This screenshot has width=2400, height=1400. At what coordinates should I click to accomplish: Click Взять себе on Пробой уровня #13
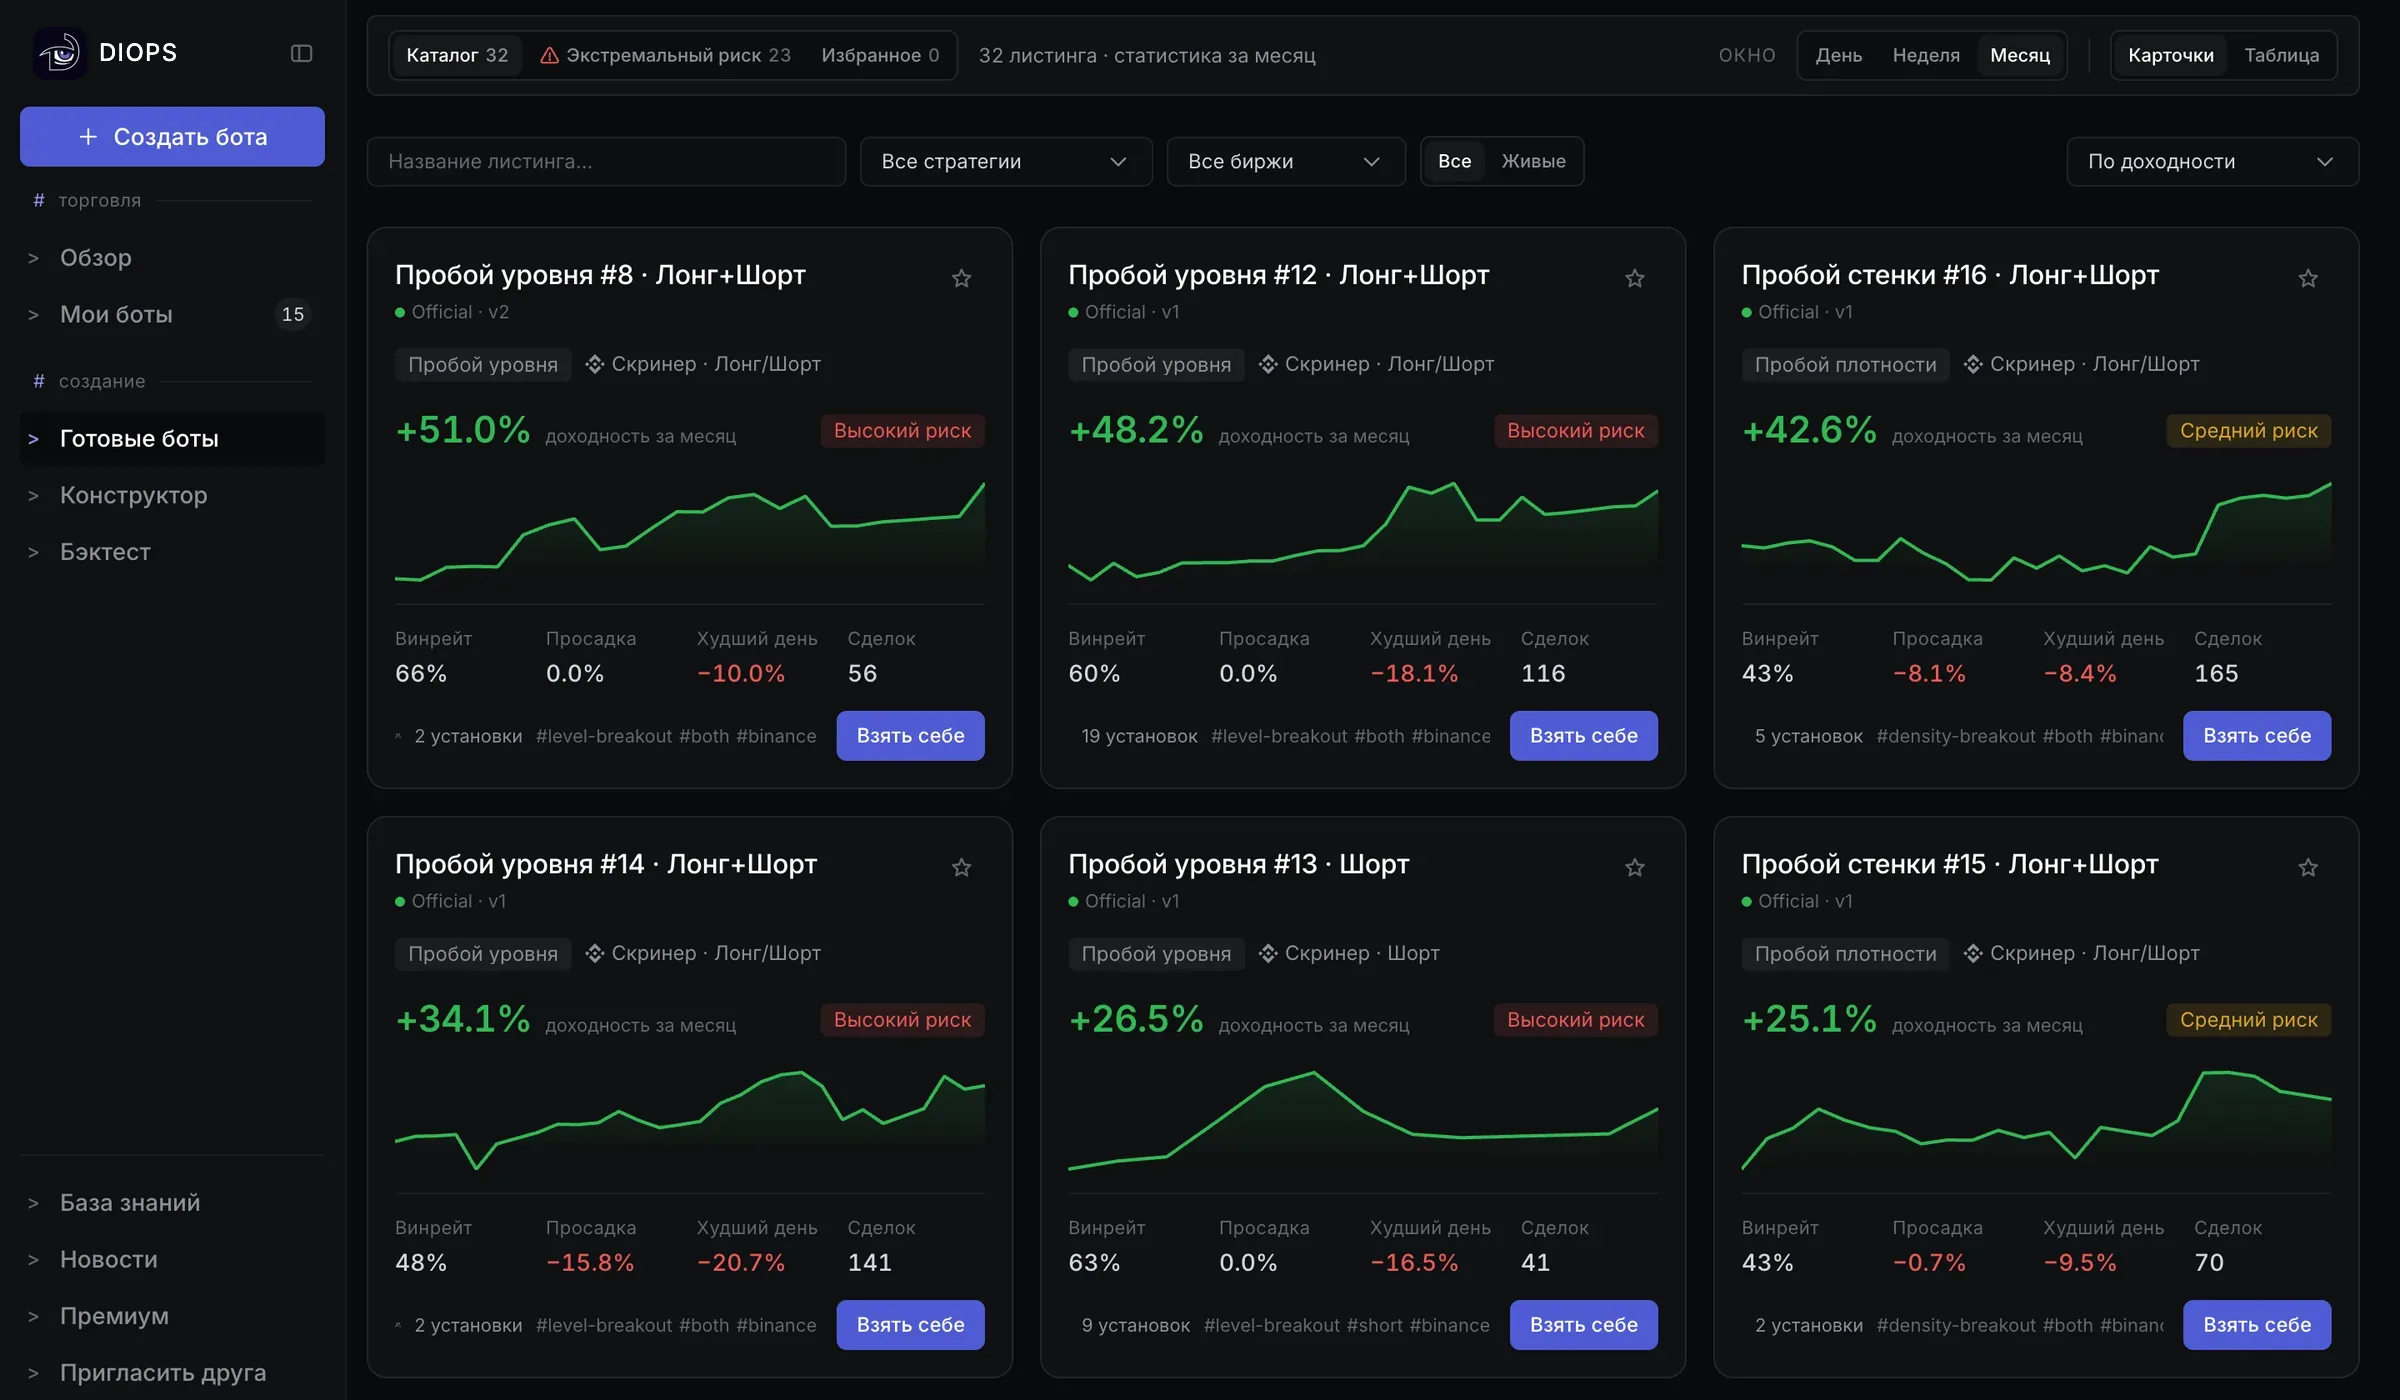pyautogui.click(x=1583, y=1324)
